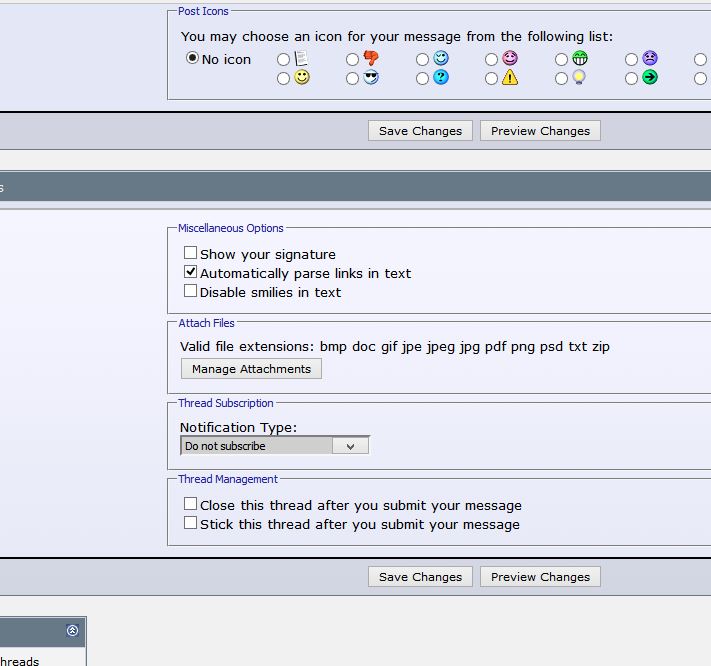Select the "No icon" radio option
This screenshot has width=711, height=666.
[x=192, y=58]
